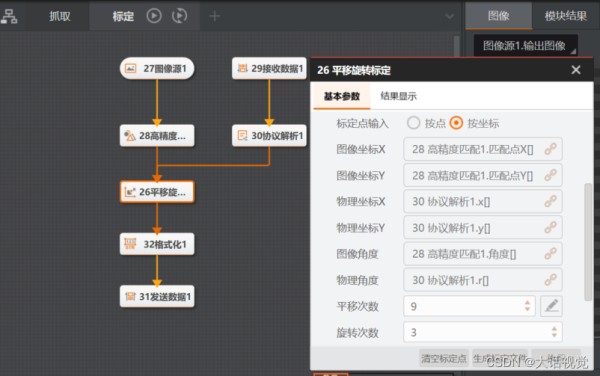Decrease 旋转次数 with down arrow

[554, 335]
